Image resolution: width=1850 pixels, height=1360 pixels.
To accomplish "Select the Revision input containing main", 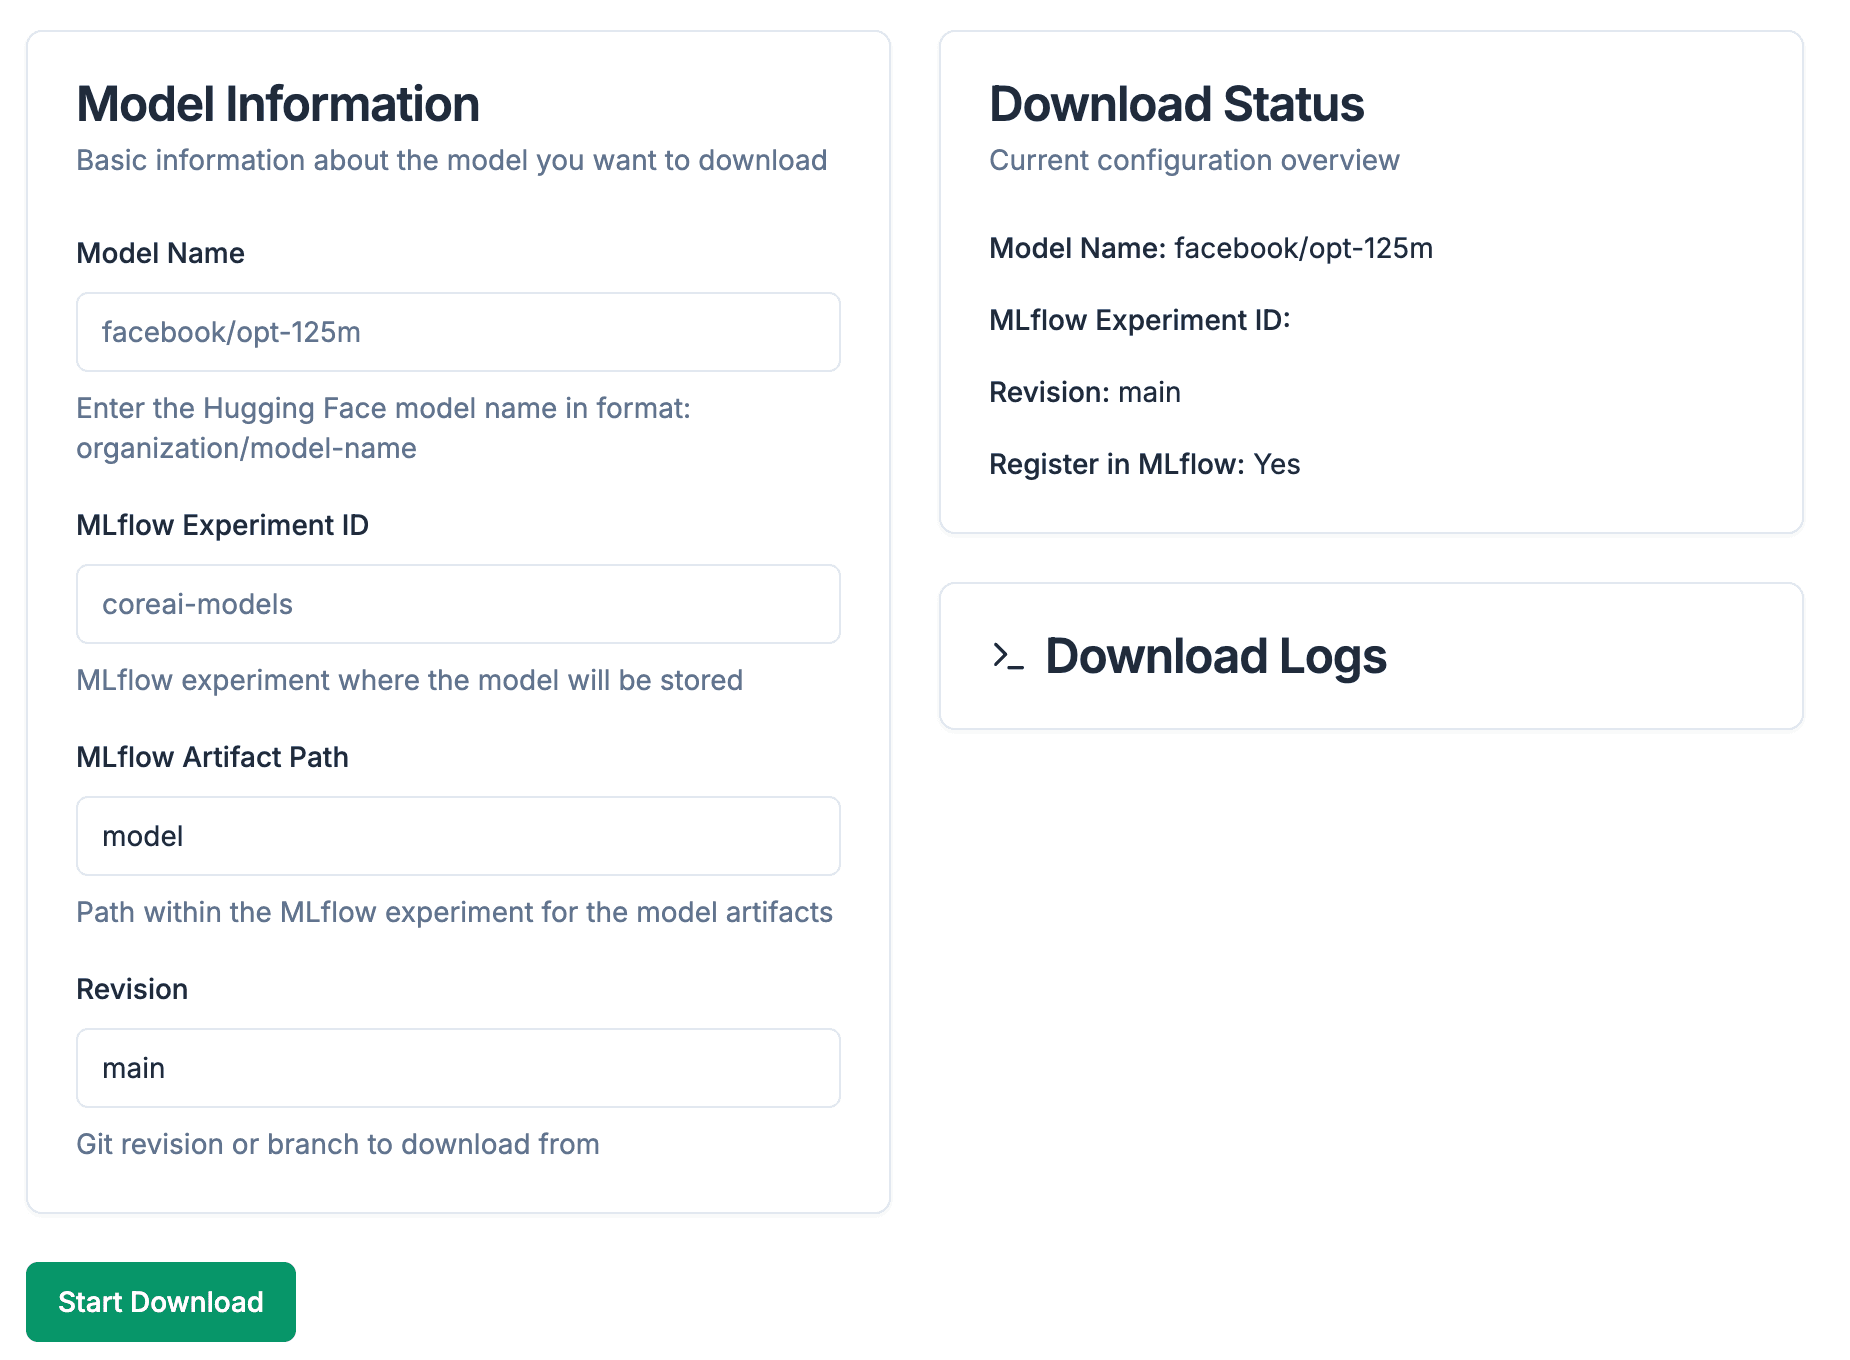I will coord(458,1068).
